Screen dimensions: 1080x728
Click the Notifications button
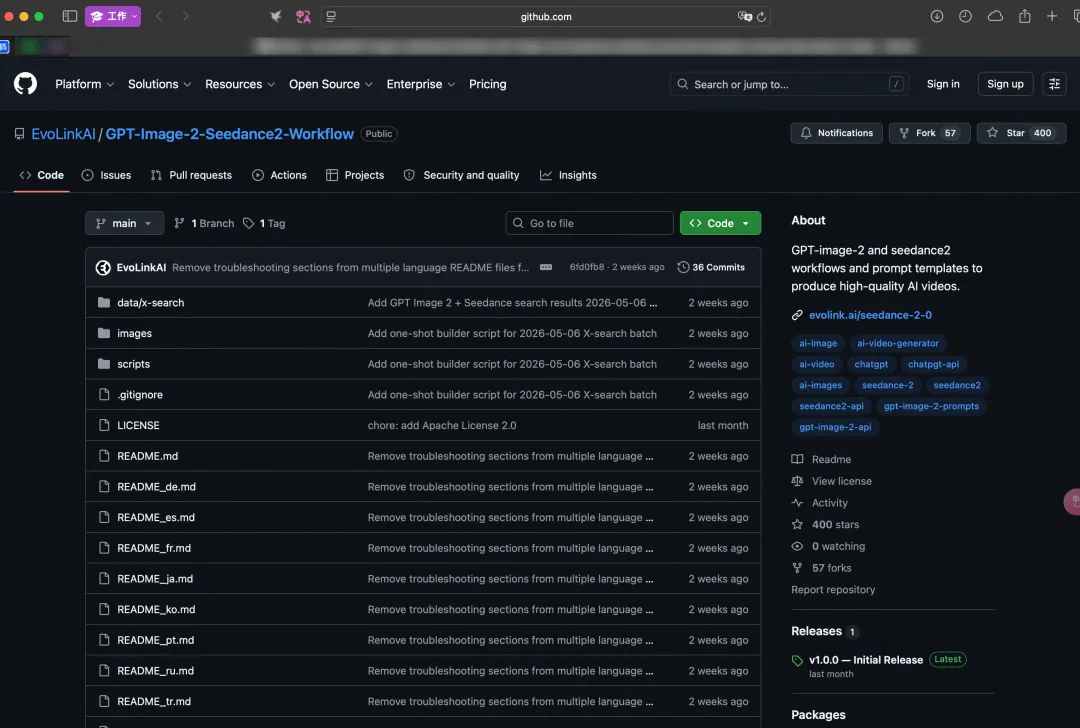click(x=836, y=133)
